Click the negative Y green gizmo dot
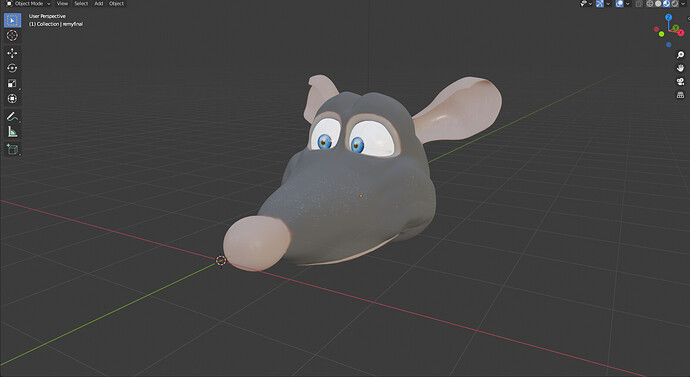This screenshot has width=690, height=377. point(661,34)
